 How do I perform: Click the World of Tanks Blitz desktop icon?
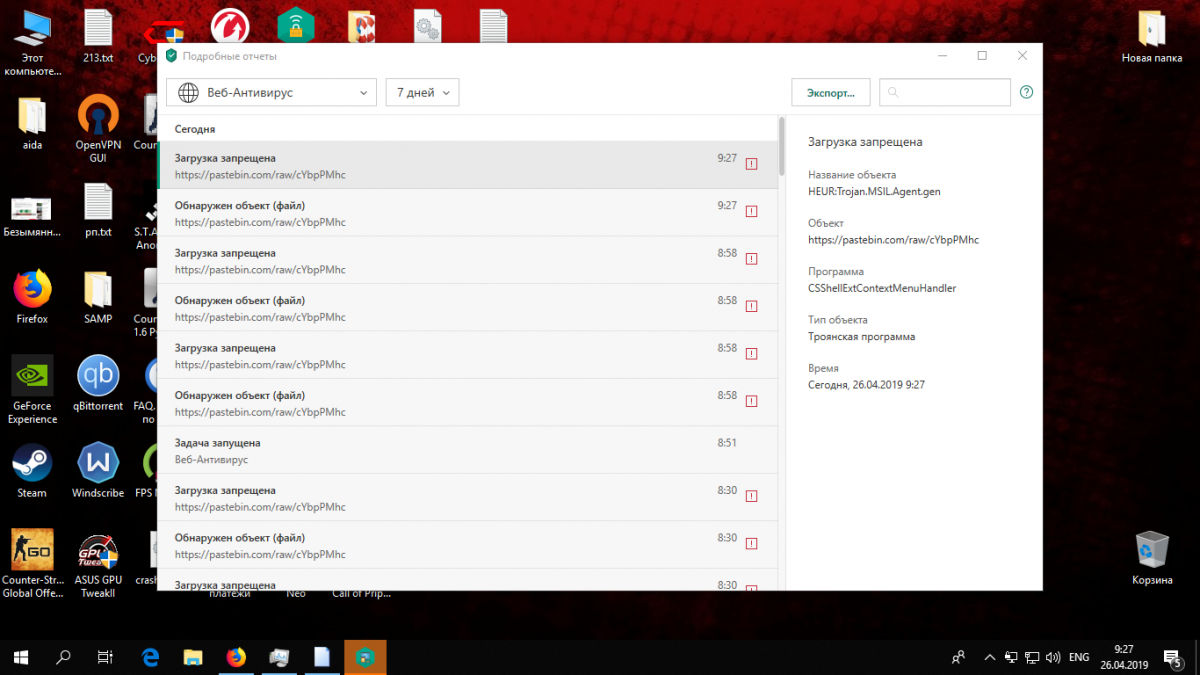230,25
